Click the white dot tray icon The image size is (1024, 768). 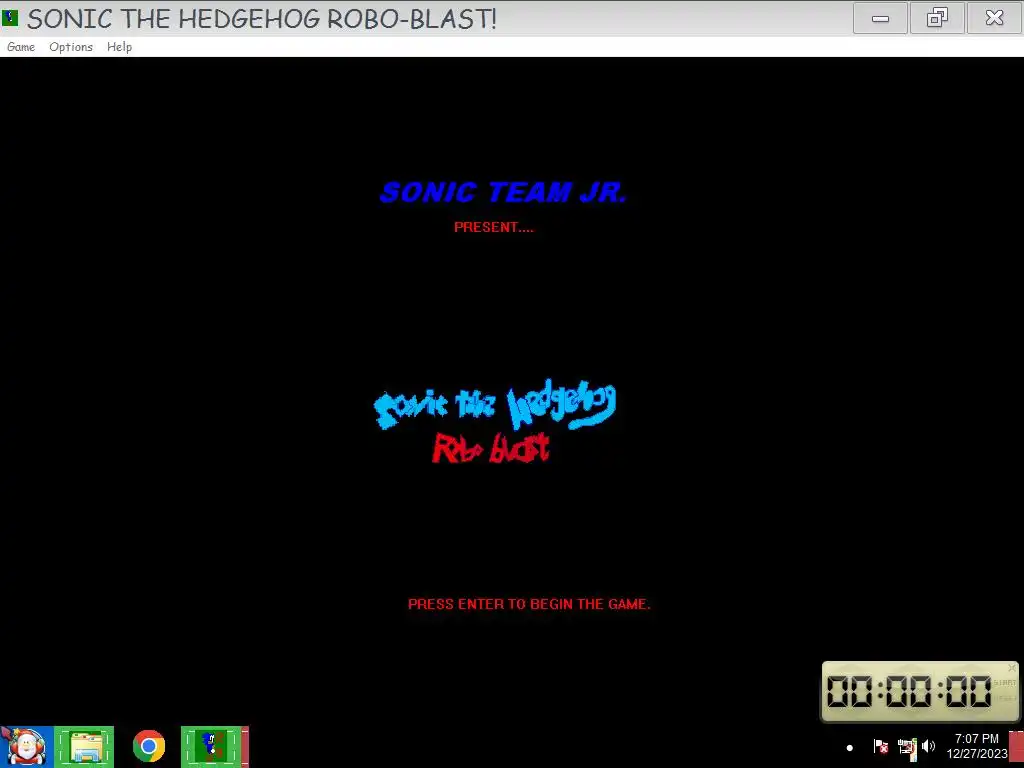850,747
